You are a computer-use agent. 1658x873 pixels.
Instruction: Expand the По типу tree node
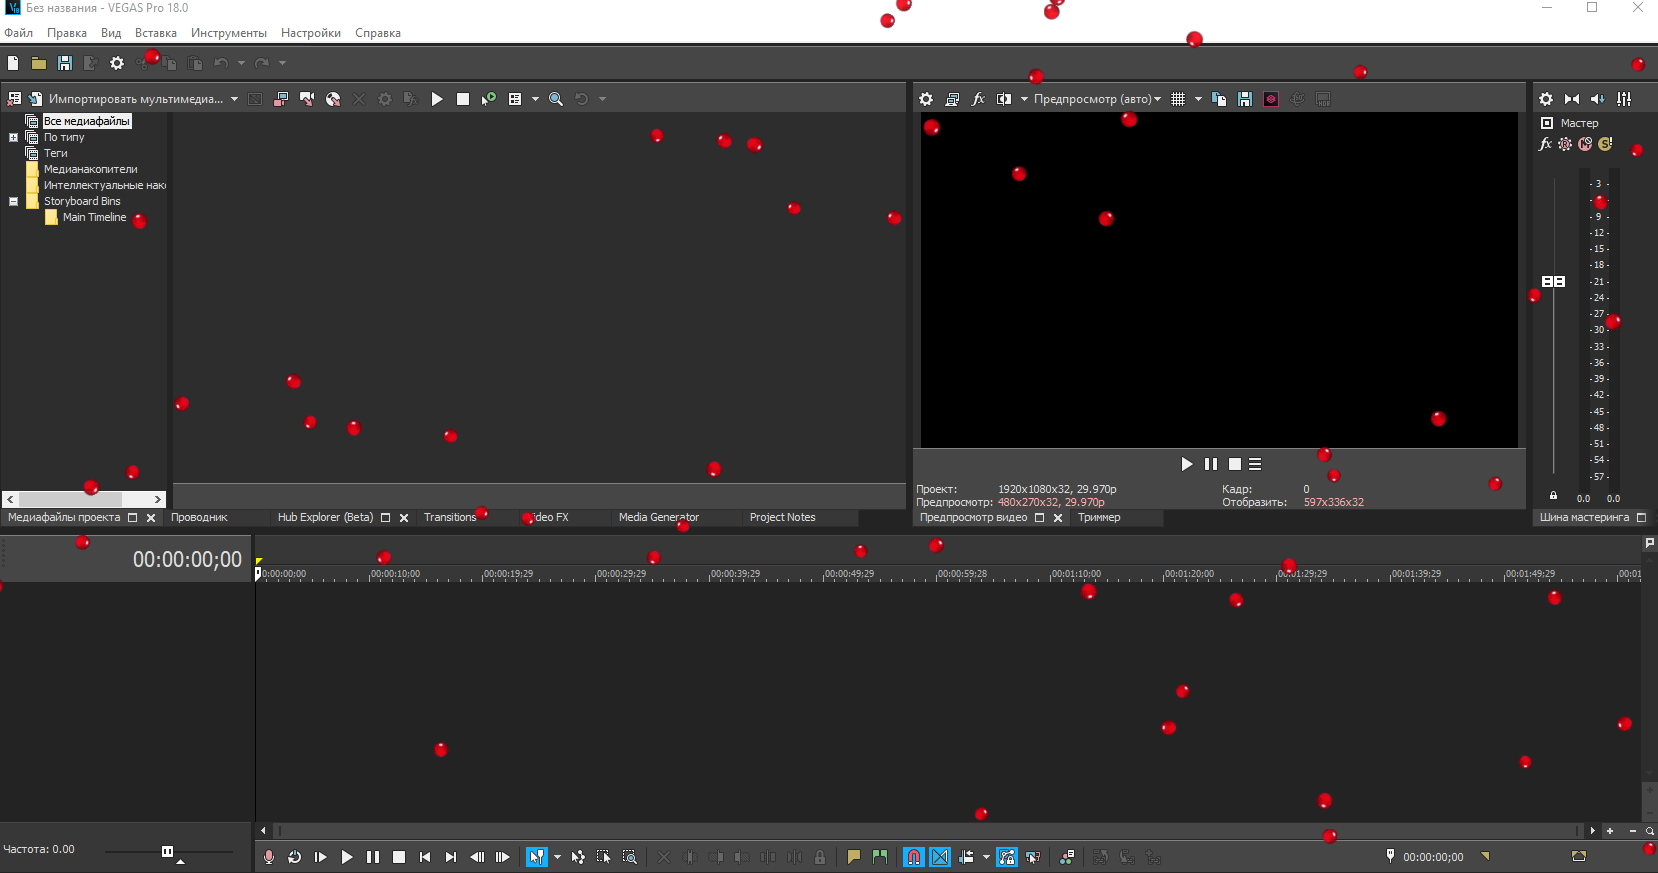tap(13, 137)
